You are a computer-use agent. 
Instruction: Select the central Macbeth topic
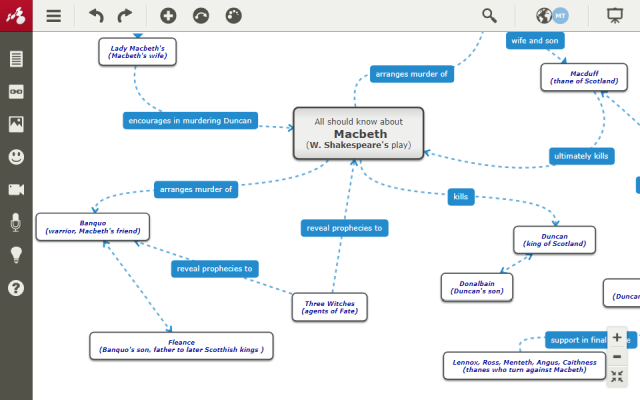pyautogui.click(x=358, y=133)
